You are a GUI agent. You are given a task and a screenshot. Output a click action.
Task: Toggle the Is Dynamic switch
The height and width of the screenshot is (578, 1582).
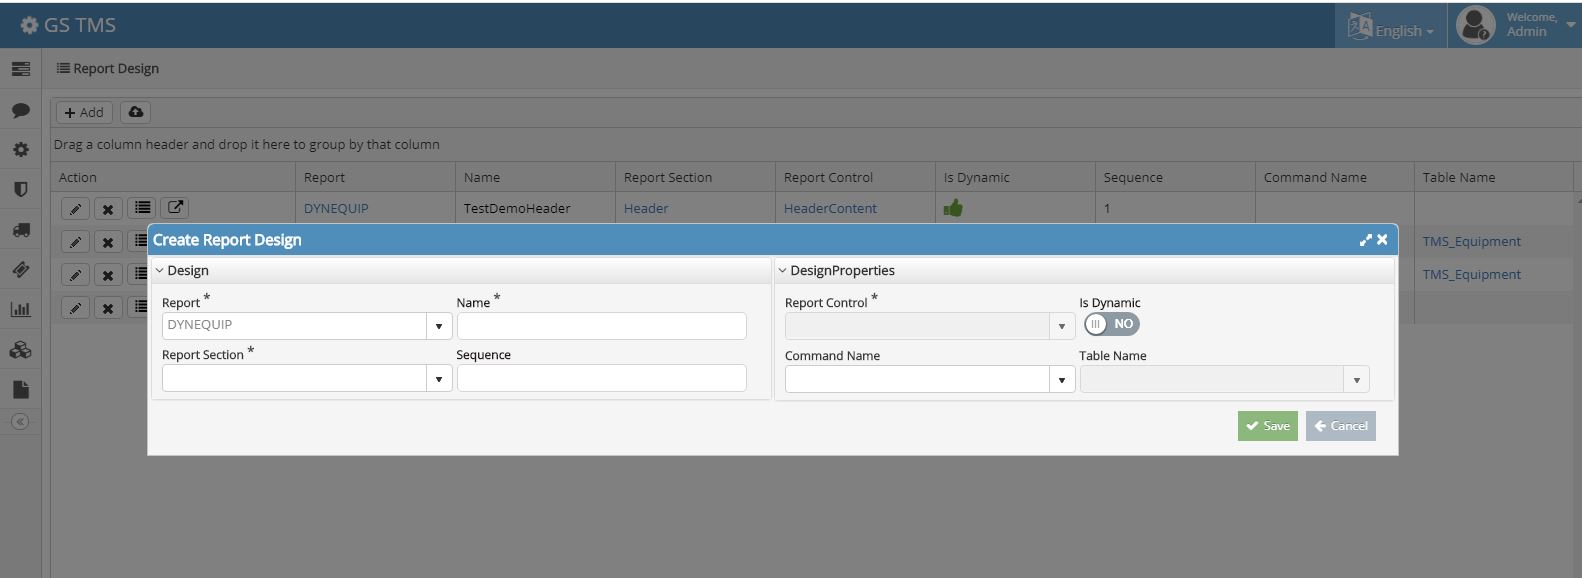[1111, 324]
